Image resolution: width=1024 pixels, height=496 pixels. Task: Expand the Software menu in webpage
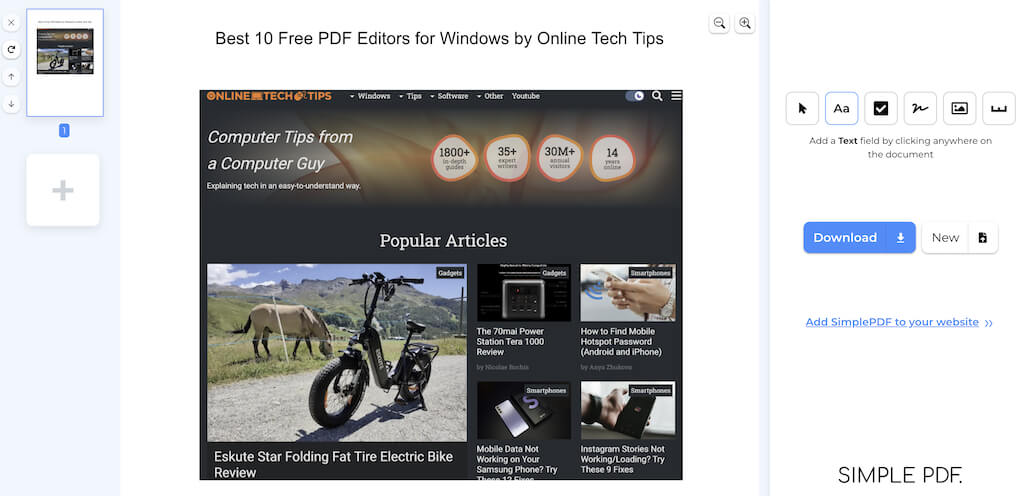pos(449,96)
